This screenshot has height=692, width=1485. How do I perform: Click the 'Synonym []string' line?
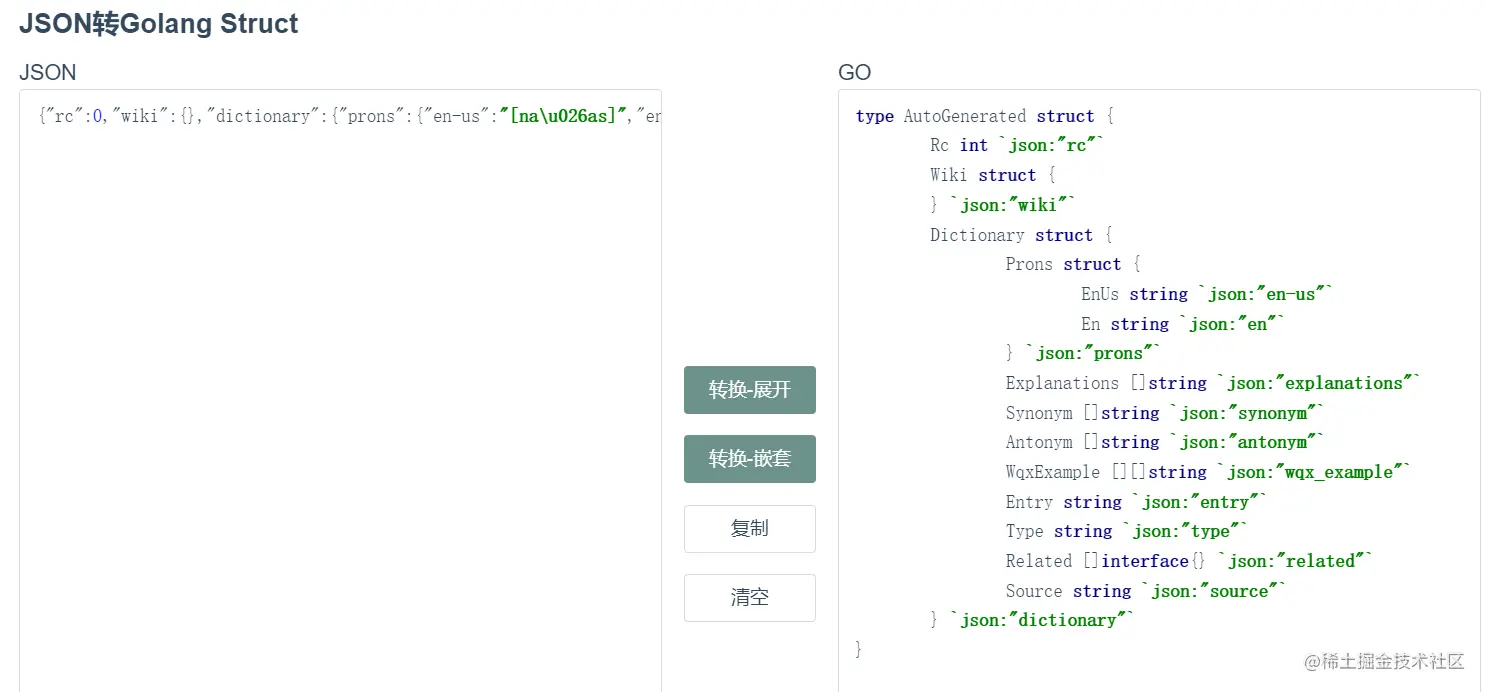coord(1165,413)
